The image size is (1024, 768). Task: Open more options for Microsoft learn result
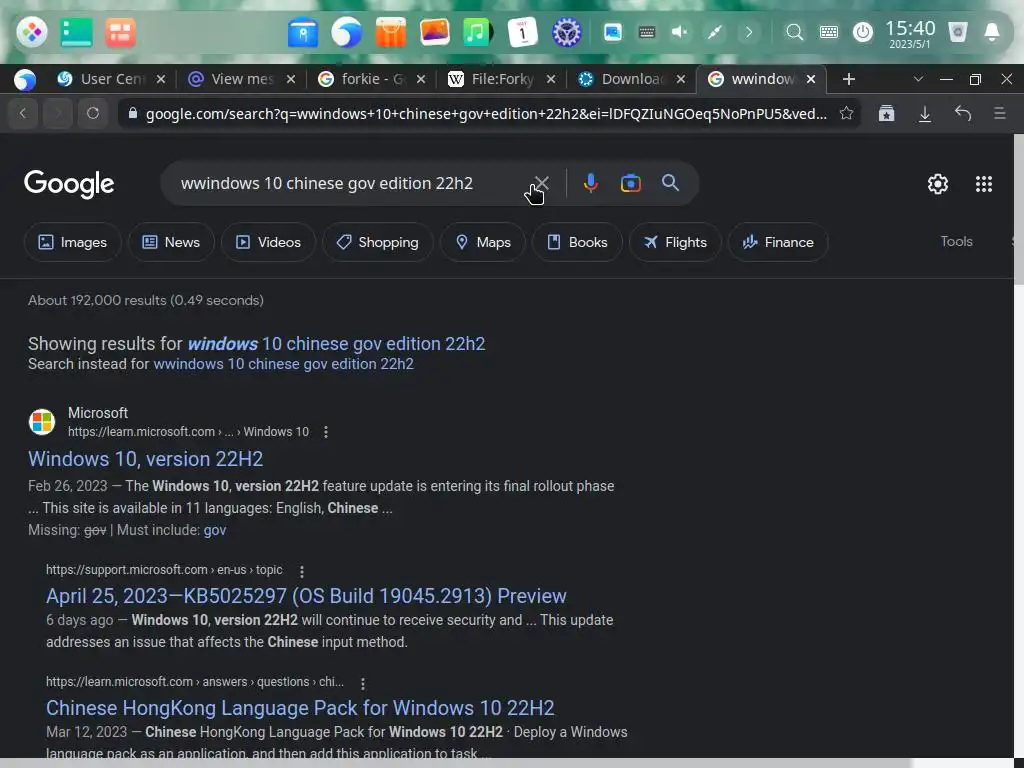coord(326,432)
